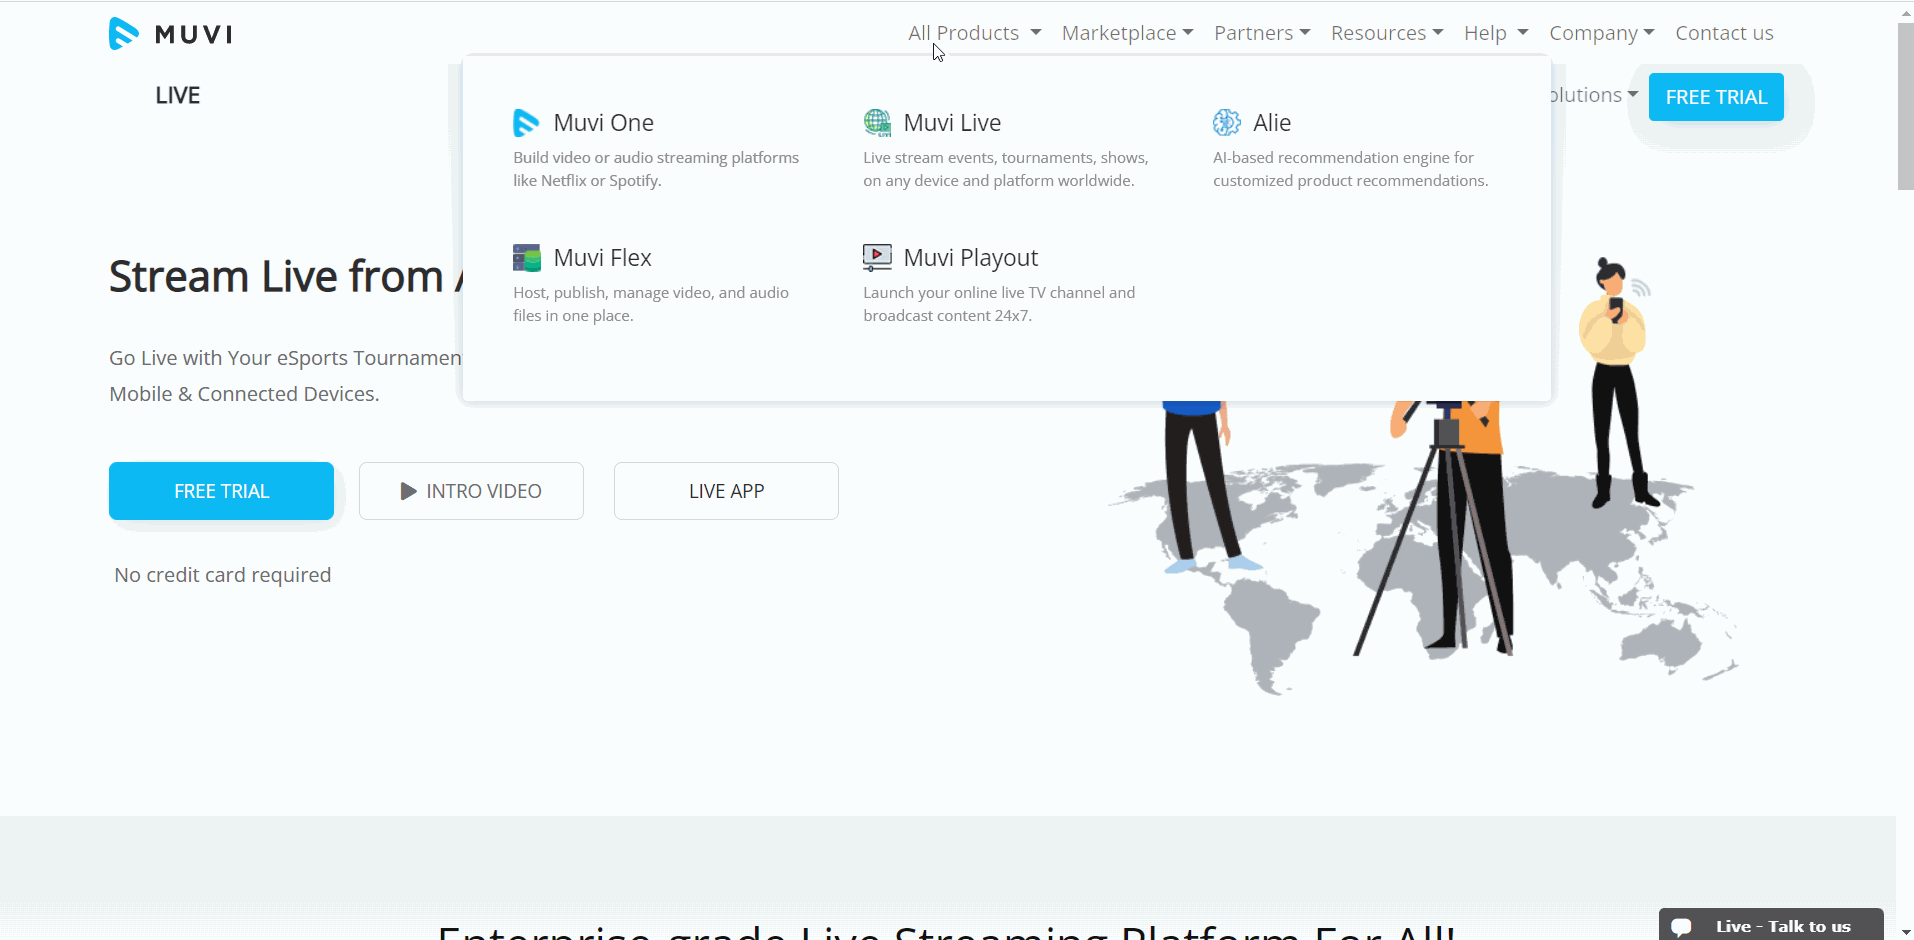Expand the Help dropdown menu
1914x940 pixels.
pyautogui.click(x=1496, y=33)
